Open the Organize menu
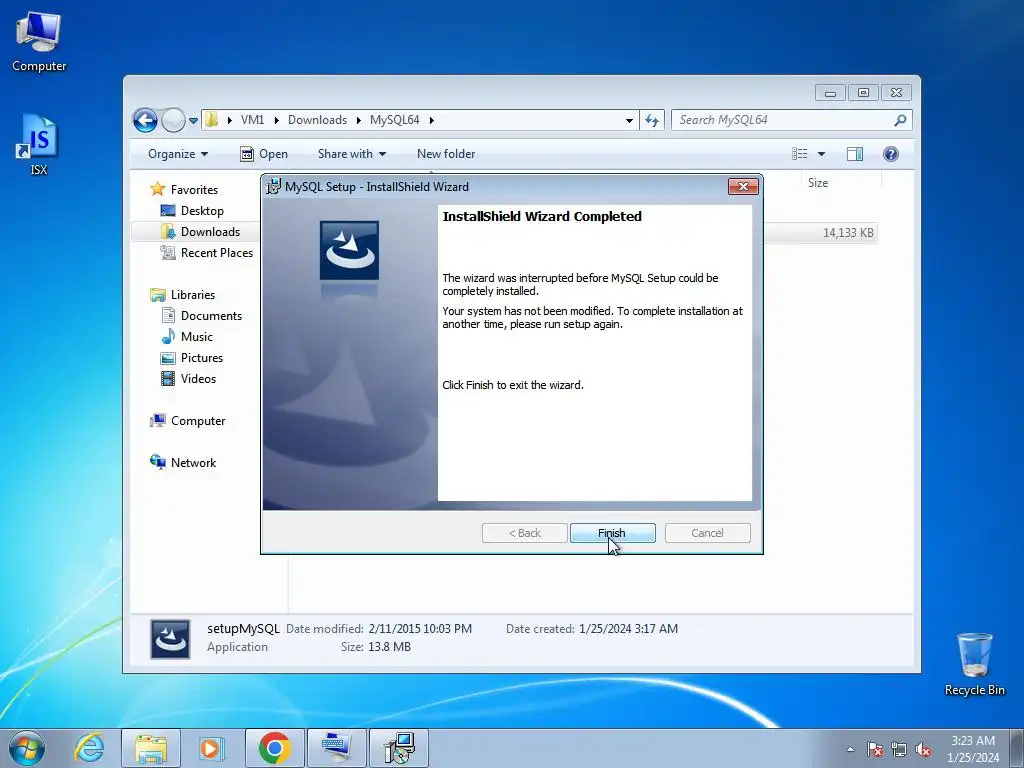The width and height of the screenshot is (1024, 768). (178, 154)
